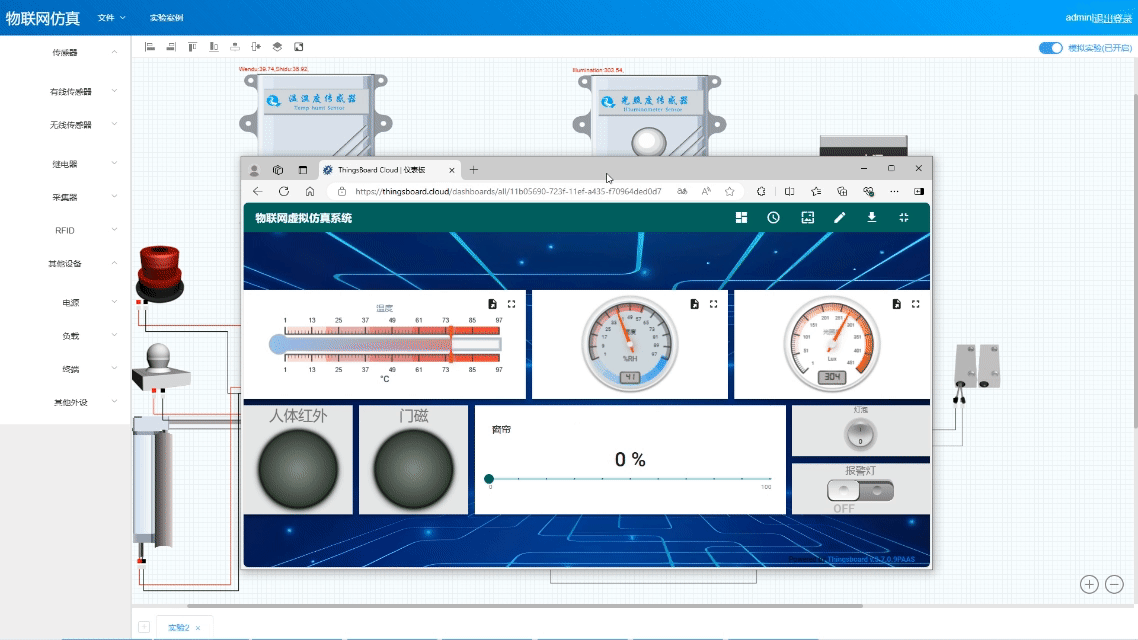Toggle the 灯泡 round knob switch
This screenshot has height=640, width=1138.
860,433
